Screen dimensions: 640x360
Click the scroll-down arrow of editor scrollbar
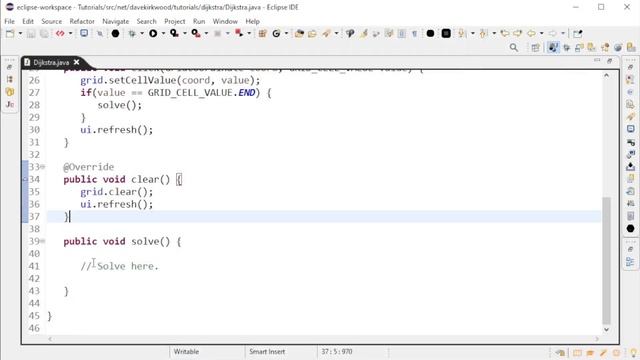(607, 329)
